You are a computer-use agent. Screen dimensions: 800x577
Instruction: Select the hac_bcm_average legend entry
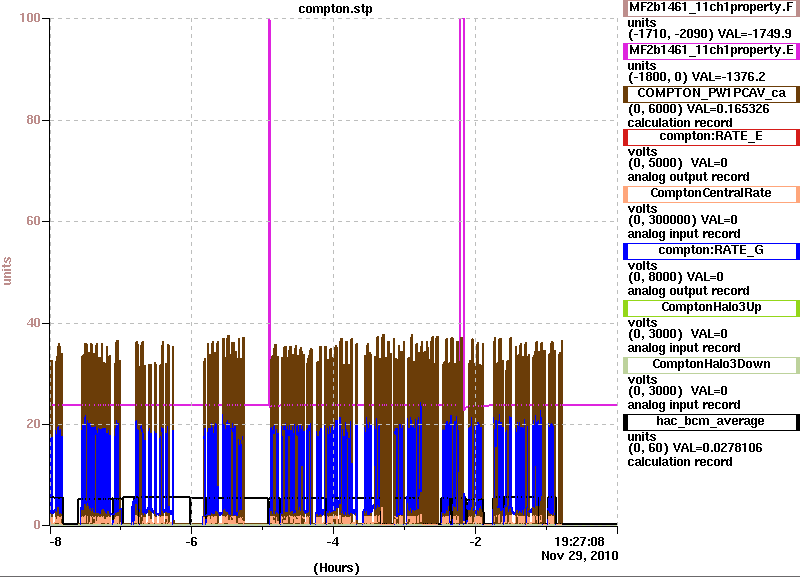[x=711, y=421]
